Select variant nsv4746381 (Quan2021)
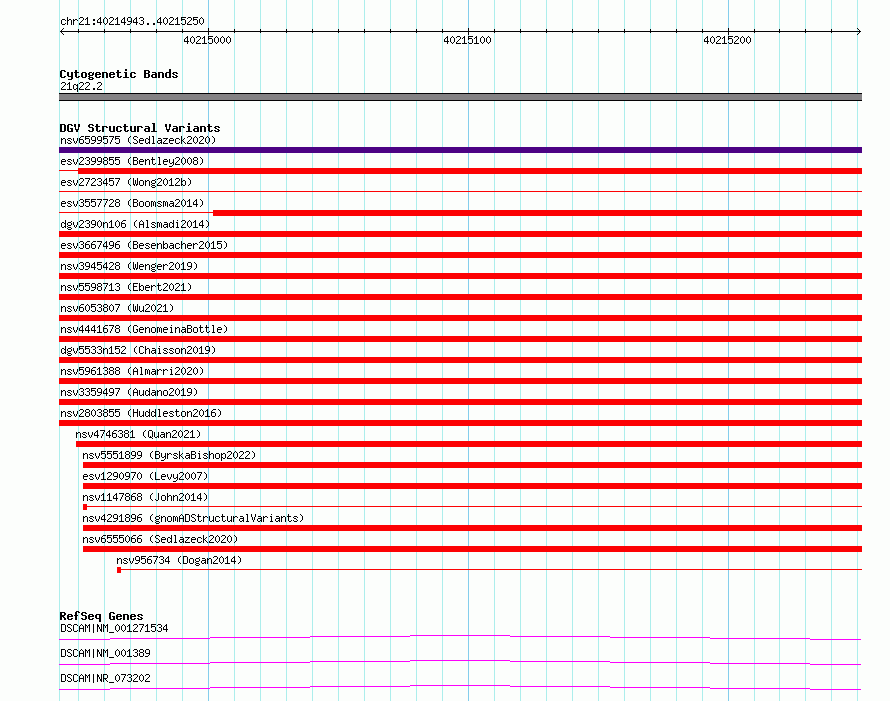890x701 pixels. tap(138, 434)
